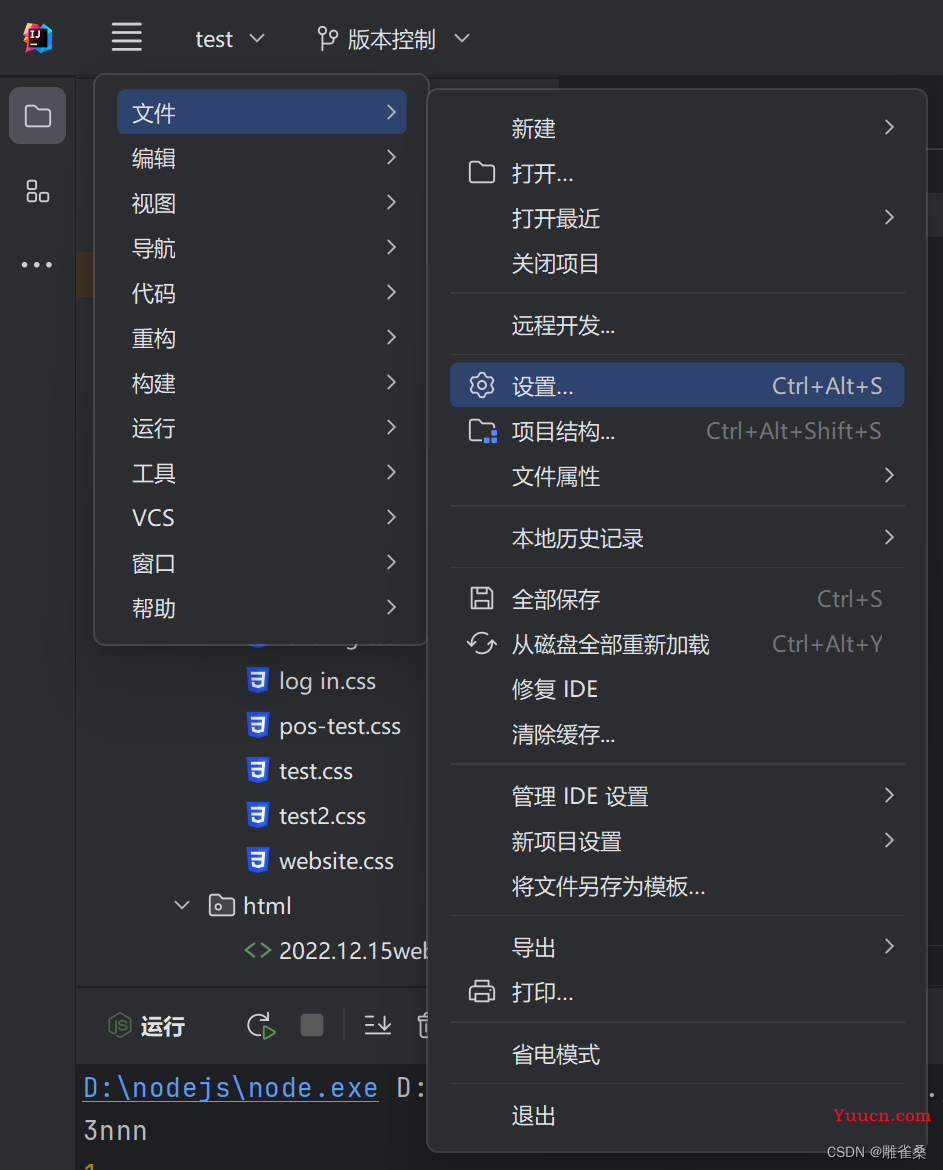The image size is (943, 1170).
Task: Click the CSS icon of pos-test.css
Action: click(x=257, y=725)
